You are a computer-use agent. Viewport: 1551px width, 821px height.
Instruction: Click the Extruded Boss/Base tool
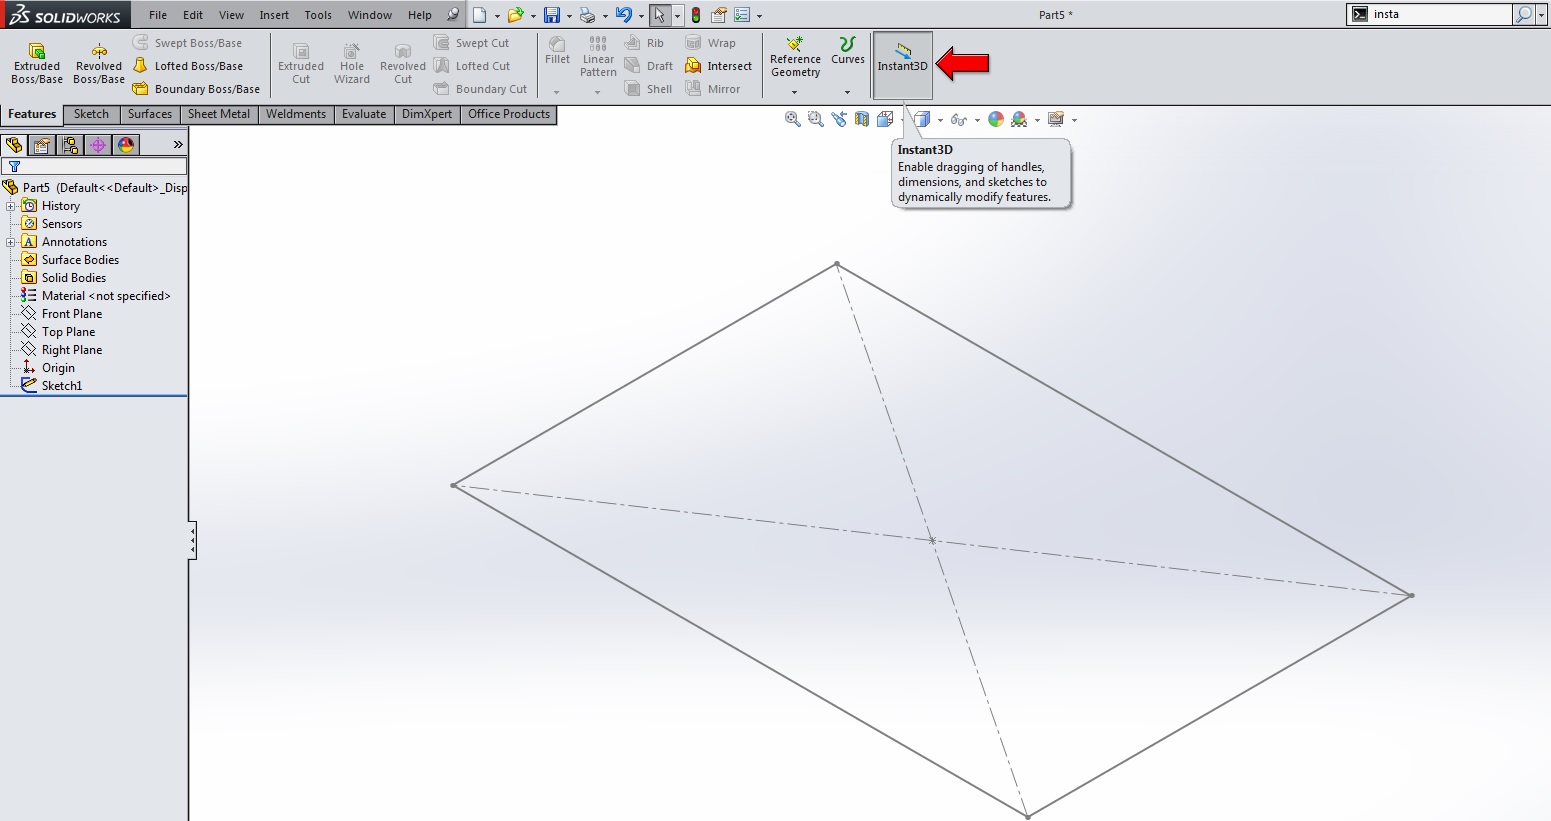point(37,63)
